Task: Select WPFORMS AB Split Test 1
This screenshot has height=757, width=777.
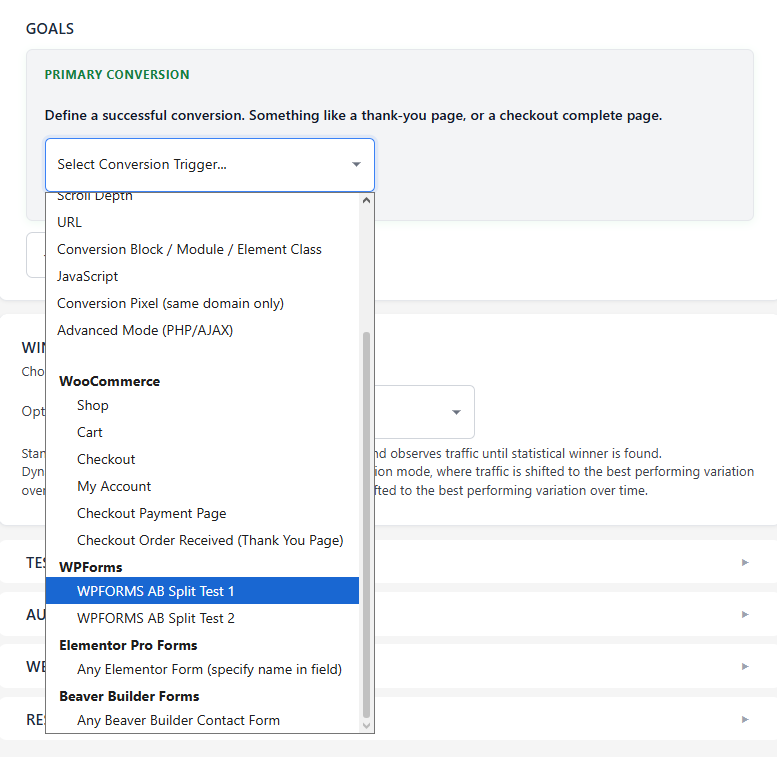Action: tap(202, 591)
